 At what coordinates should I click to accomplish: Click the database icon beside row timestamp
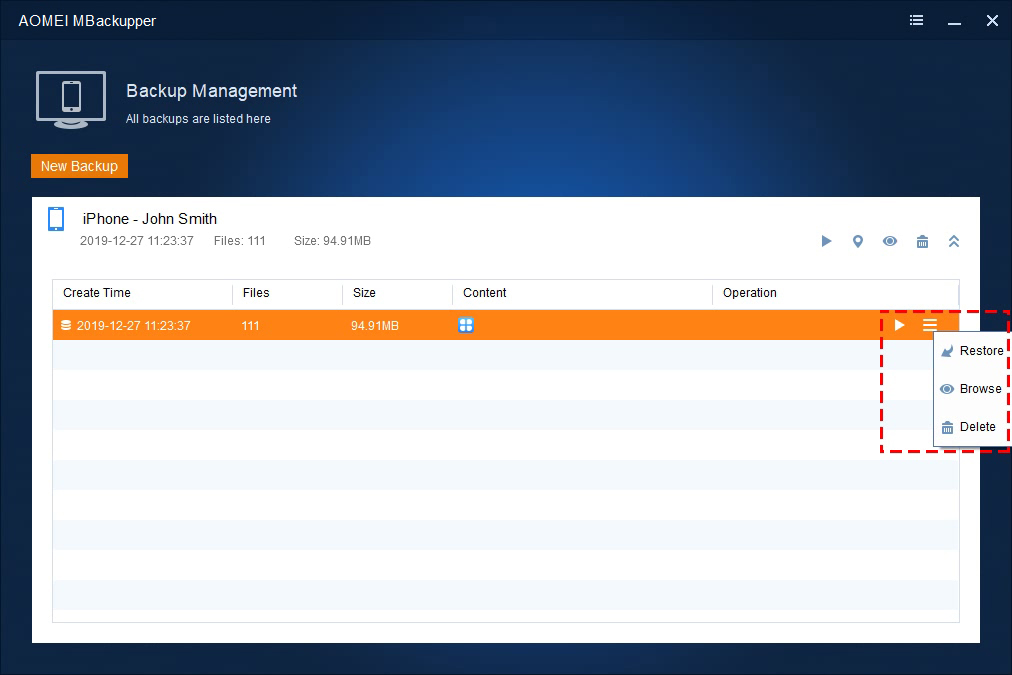click(x=66, y=325)
